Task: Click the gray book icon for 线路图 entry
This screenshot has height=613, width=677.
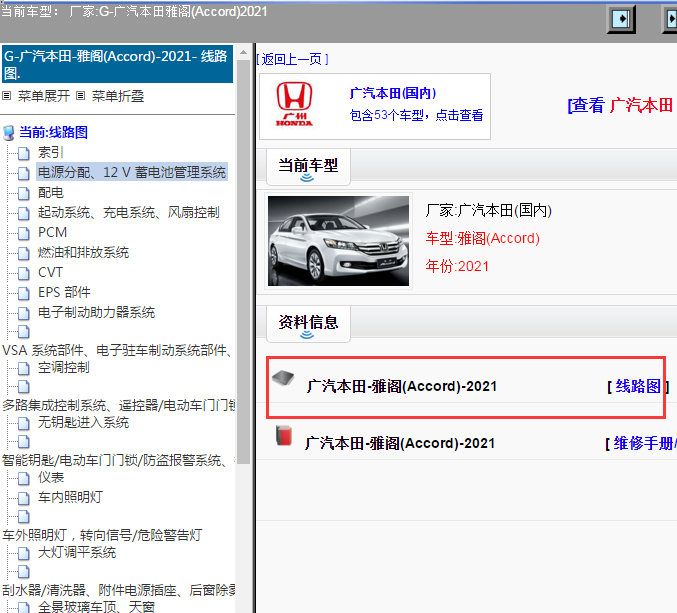Action: pyautogui.click(x=283, y=378)
